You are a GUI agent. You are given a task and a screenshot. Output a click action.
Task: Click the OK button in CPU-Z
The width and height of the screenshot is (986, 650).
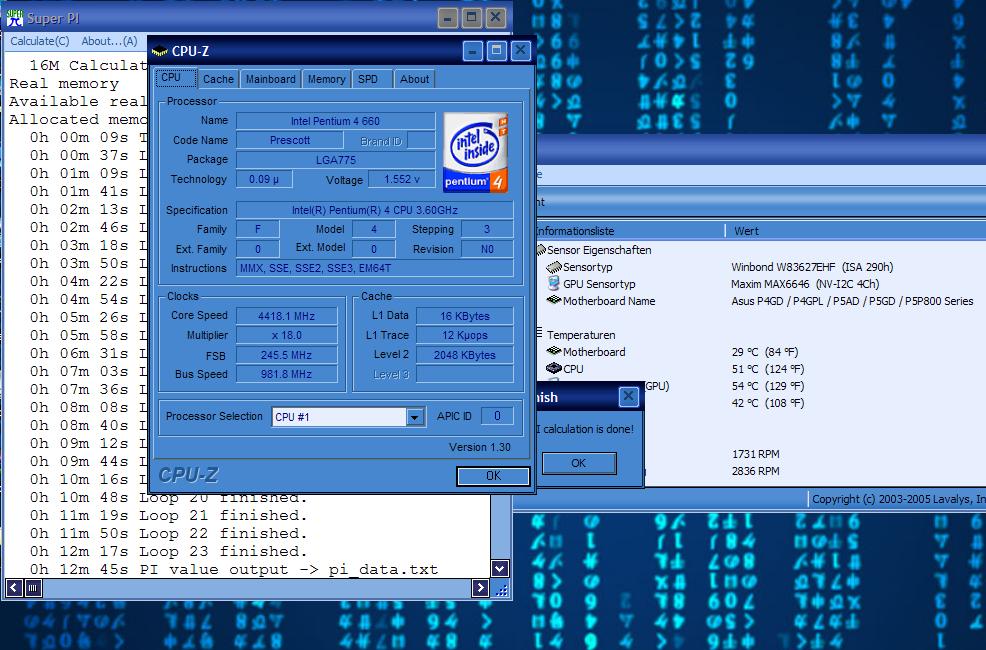click(x=493, y=476)
